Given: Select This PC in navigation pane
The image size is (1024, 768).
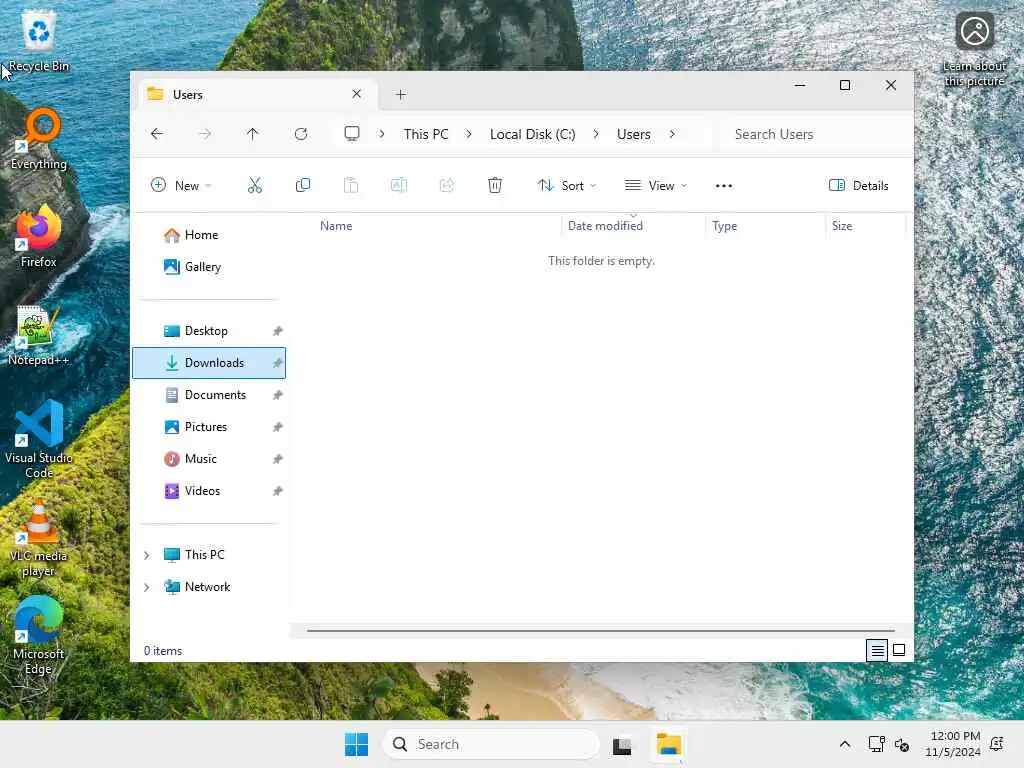Looking at the screenshot, I should tap(209, 555).
